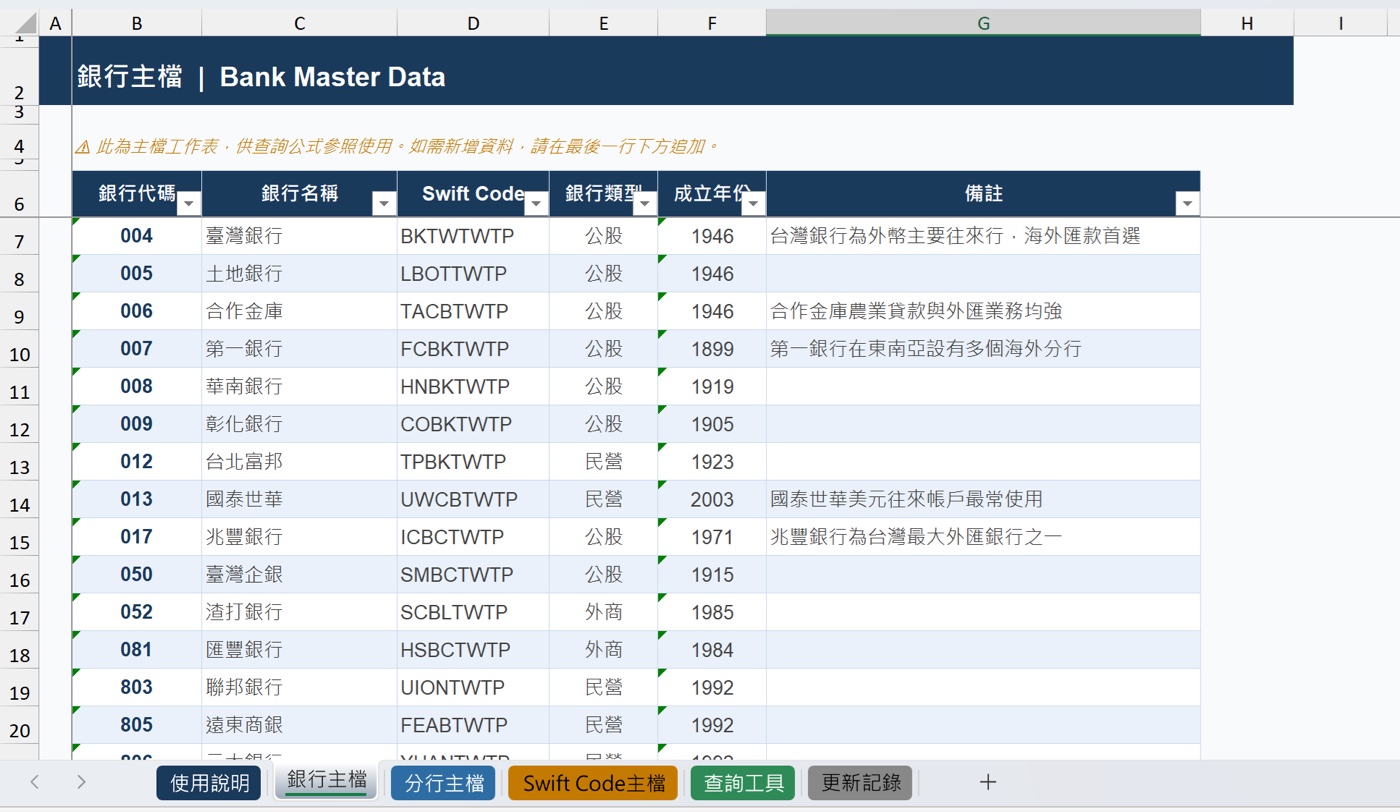Switch to the 分行主檔 sheet tab

[443, 783]
